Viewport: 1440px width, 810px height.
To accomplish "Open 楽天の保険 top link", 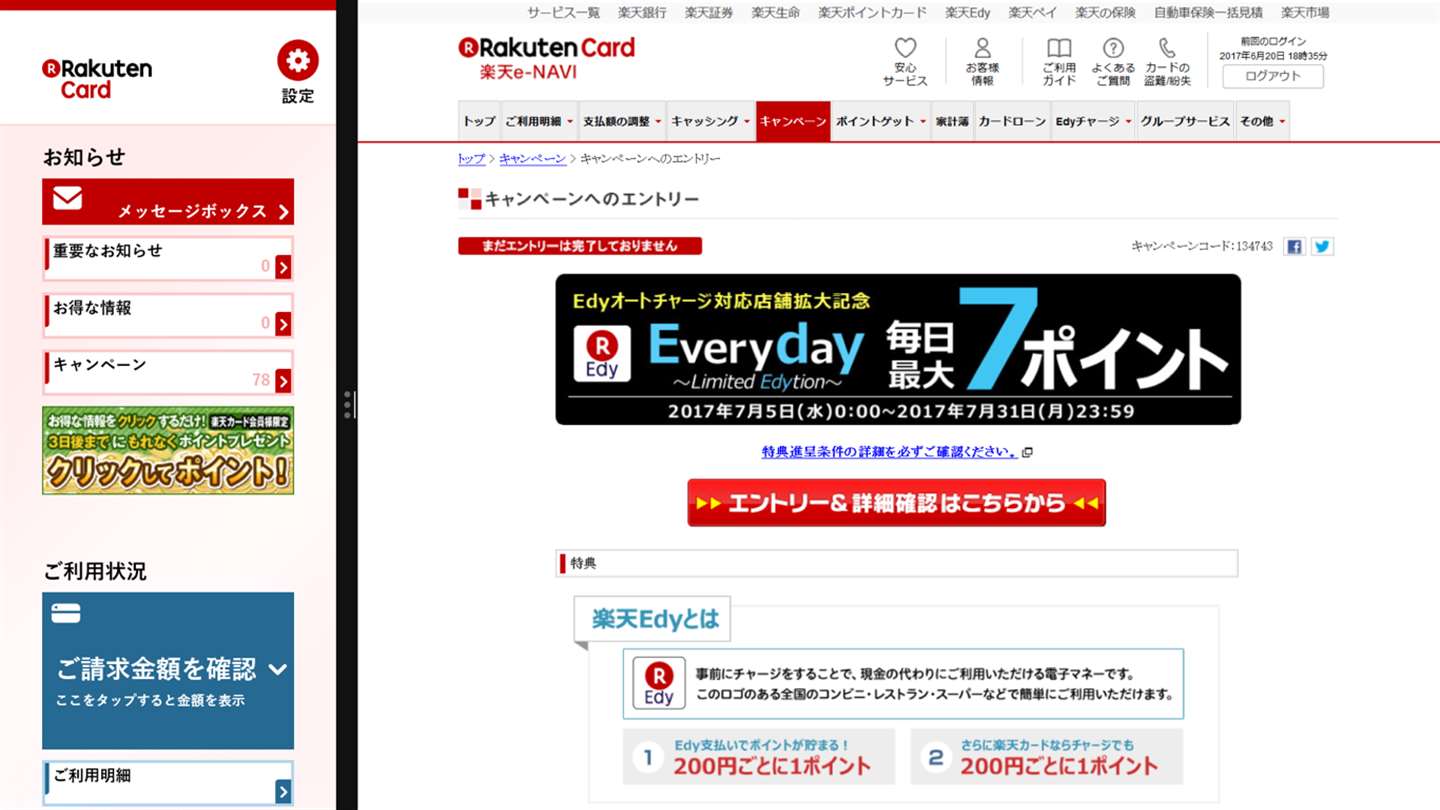I will click(x=1106, y=13).
